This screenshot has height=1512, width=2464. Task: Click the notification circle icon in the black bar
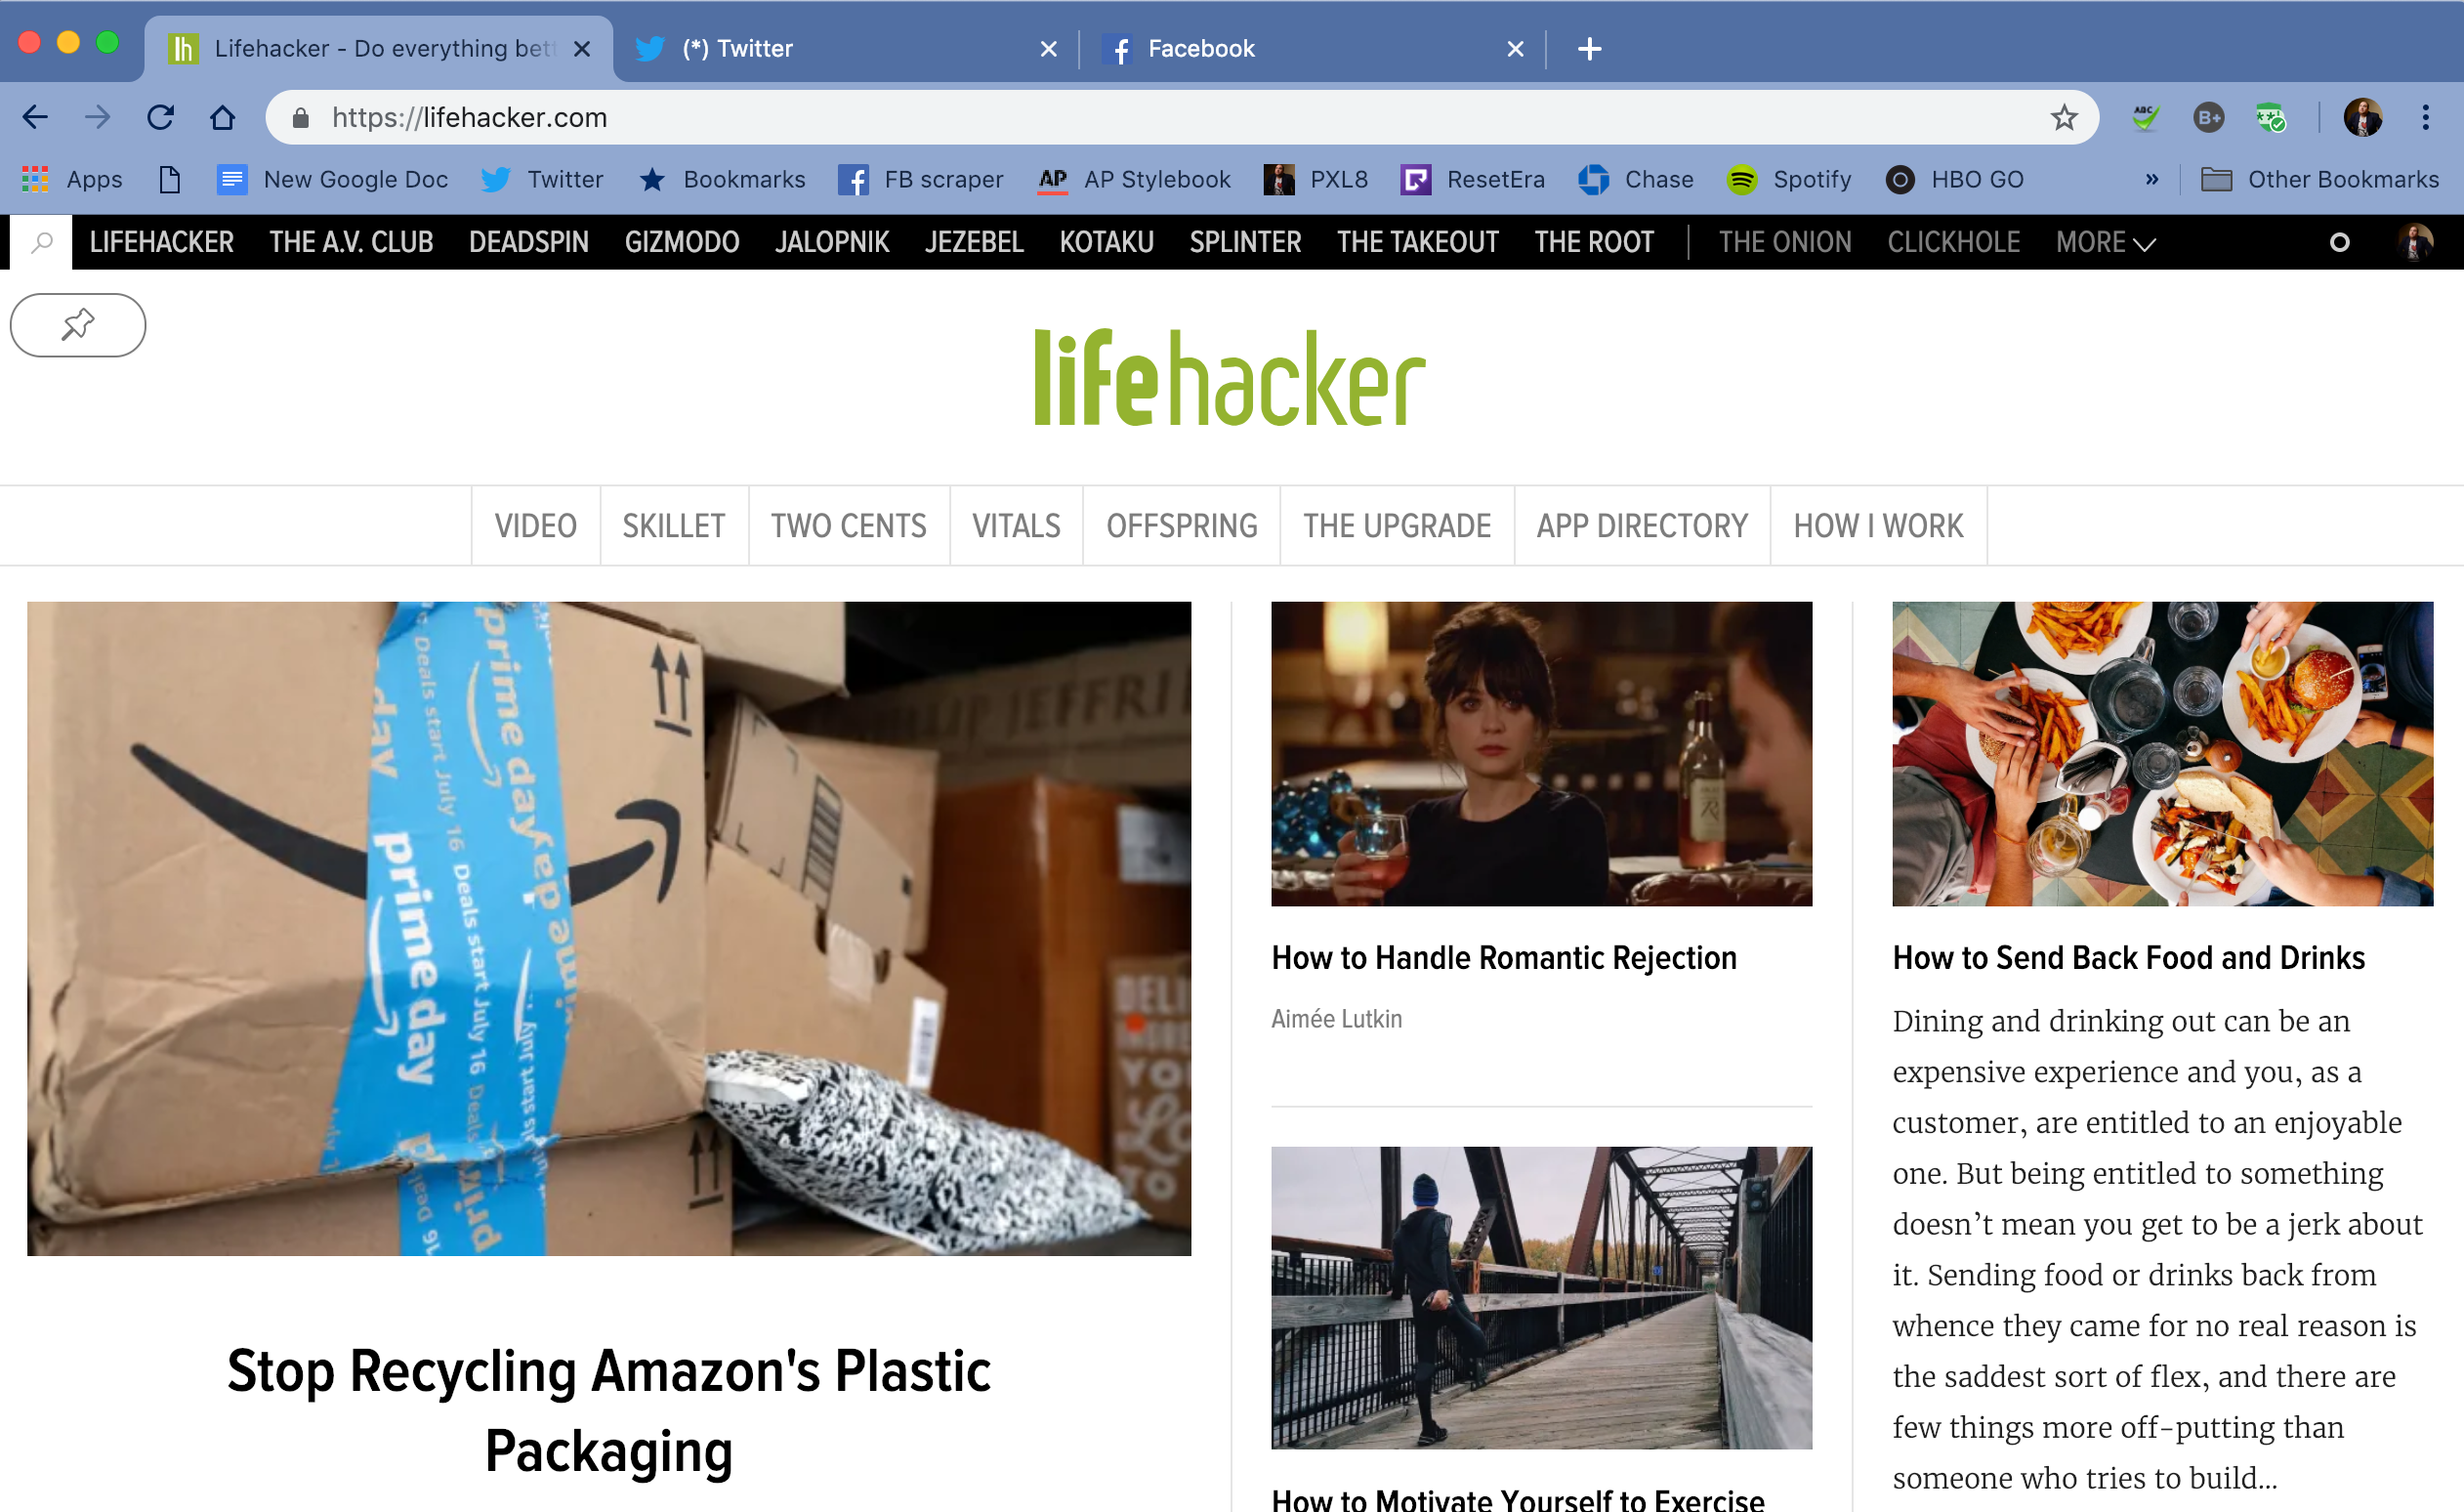(x=2339, y=242)
